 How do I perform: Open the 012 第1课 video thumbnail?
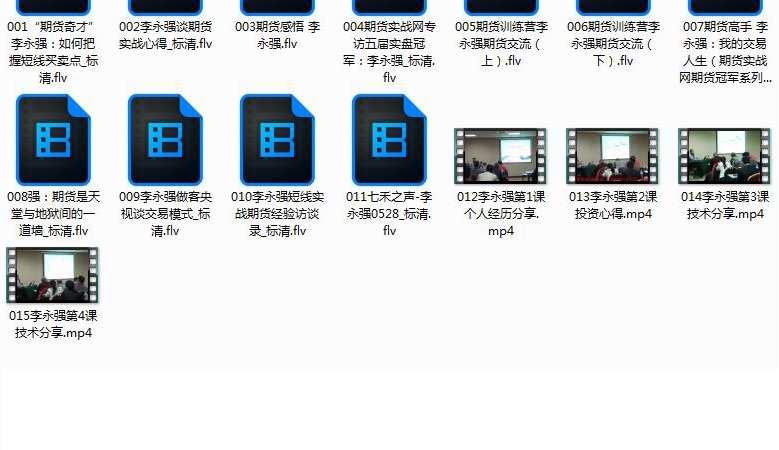pos(501,155)
